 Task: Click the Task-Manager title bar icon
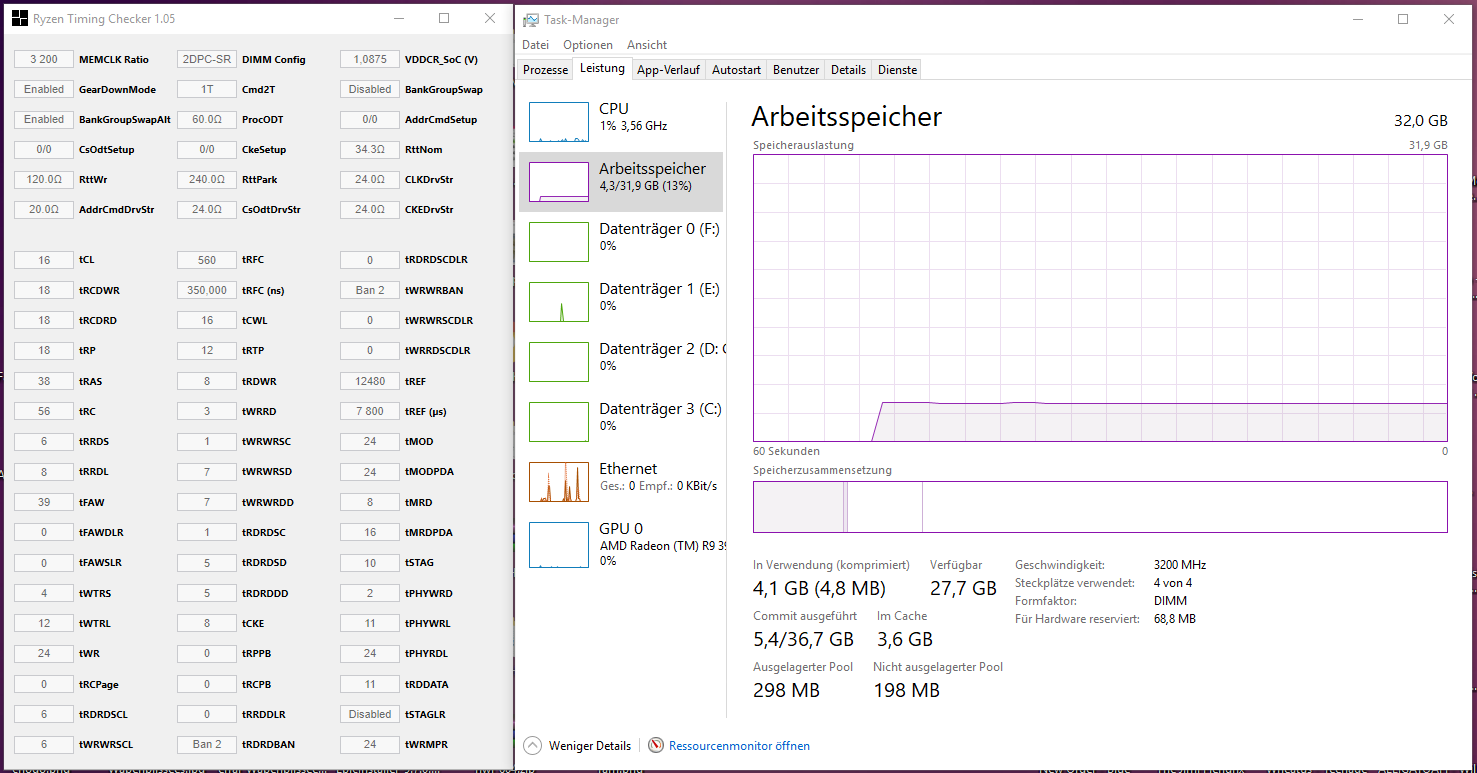(530, 19)
